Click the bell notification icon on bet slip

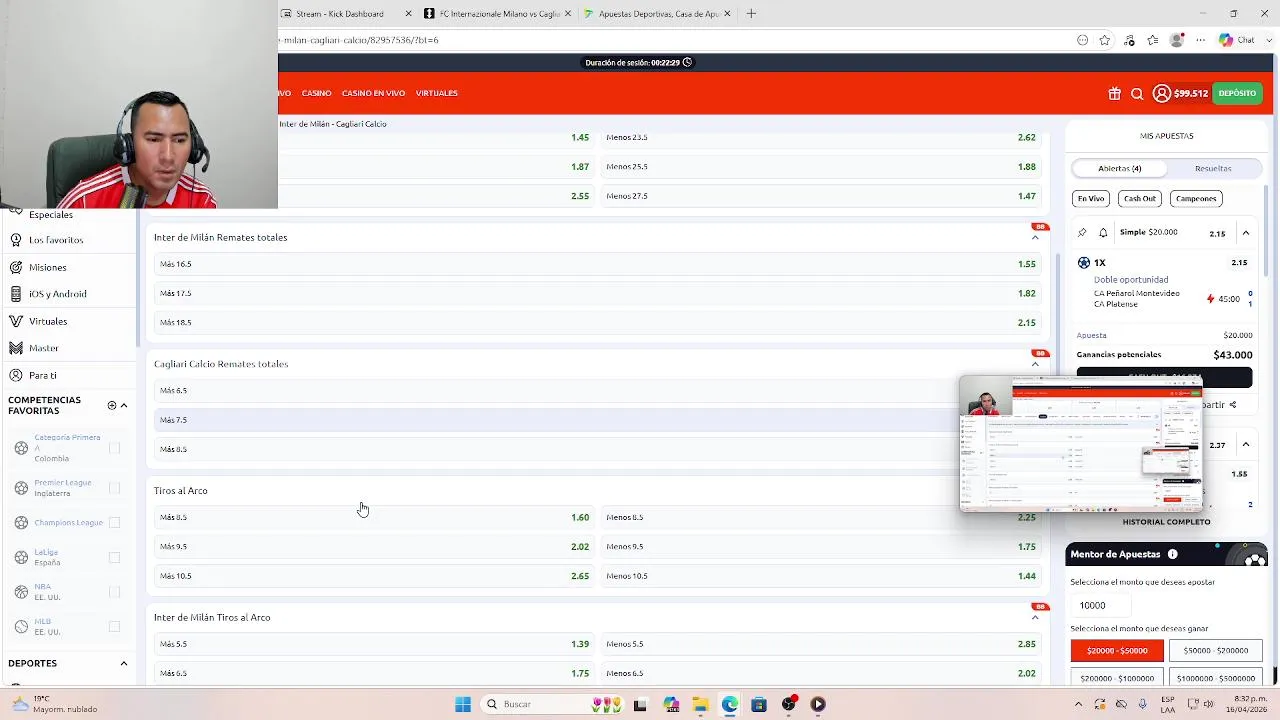1103,232
